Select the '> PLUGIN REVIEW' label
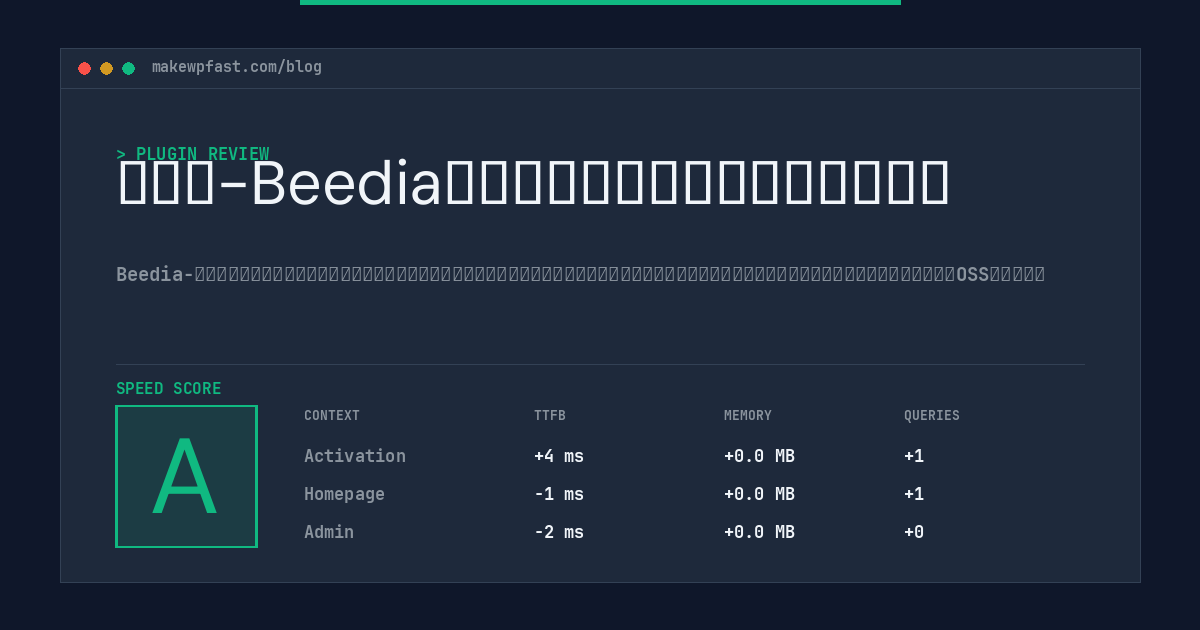The width and height of the screenshot is (1200, 630). point(193,154)
